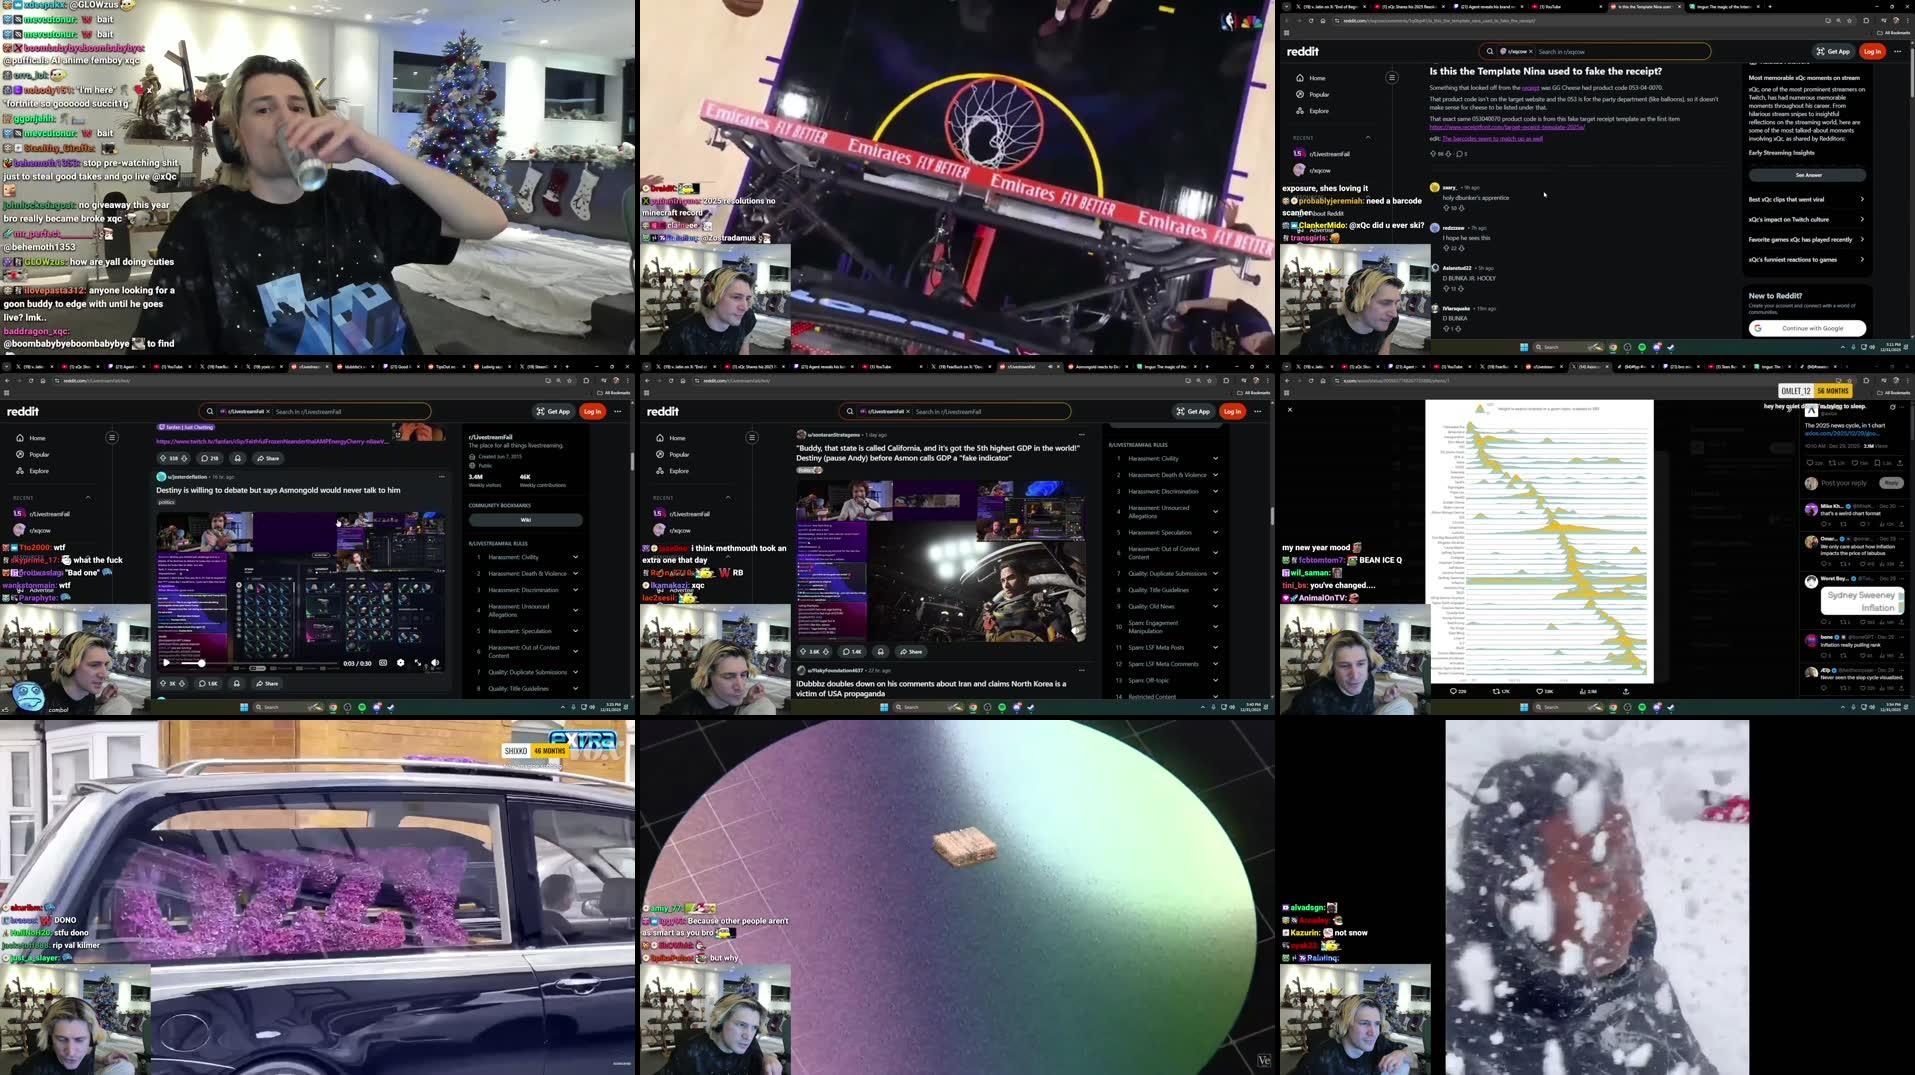Open settings gear on Destiny debate video
This screenshot has width=1915, height=1075.
click(x=400, y=663)
